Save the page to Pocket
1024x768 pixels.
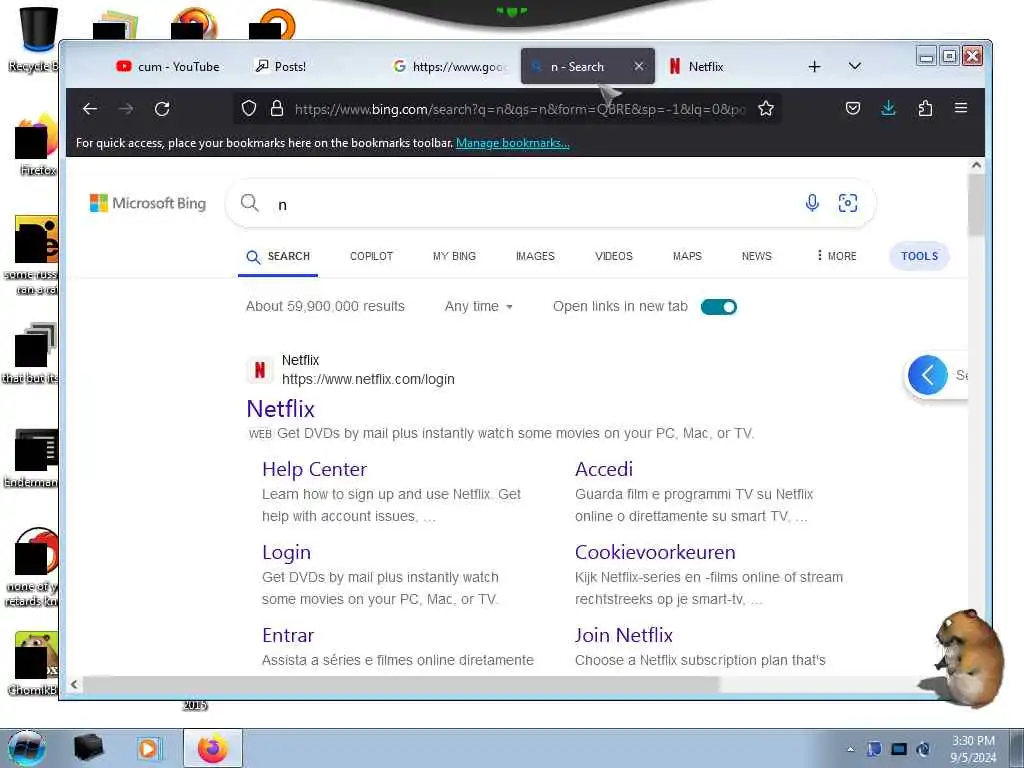(852, 108)
